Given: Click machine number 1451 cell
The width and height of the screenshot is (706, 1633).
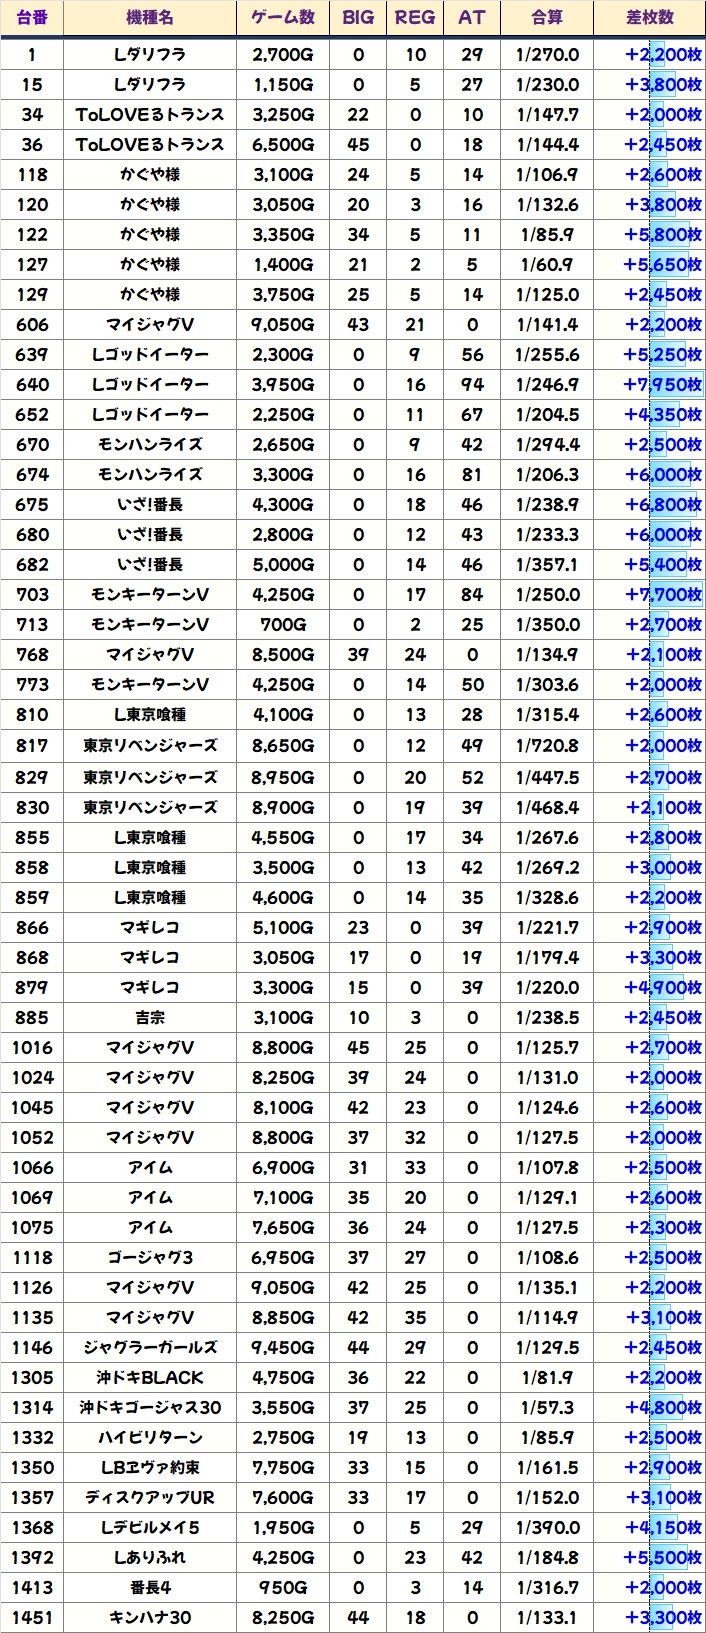Looking at the screenshot, I should pyautogui.click(x=32, y=1618).
